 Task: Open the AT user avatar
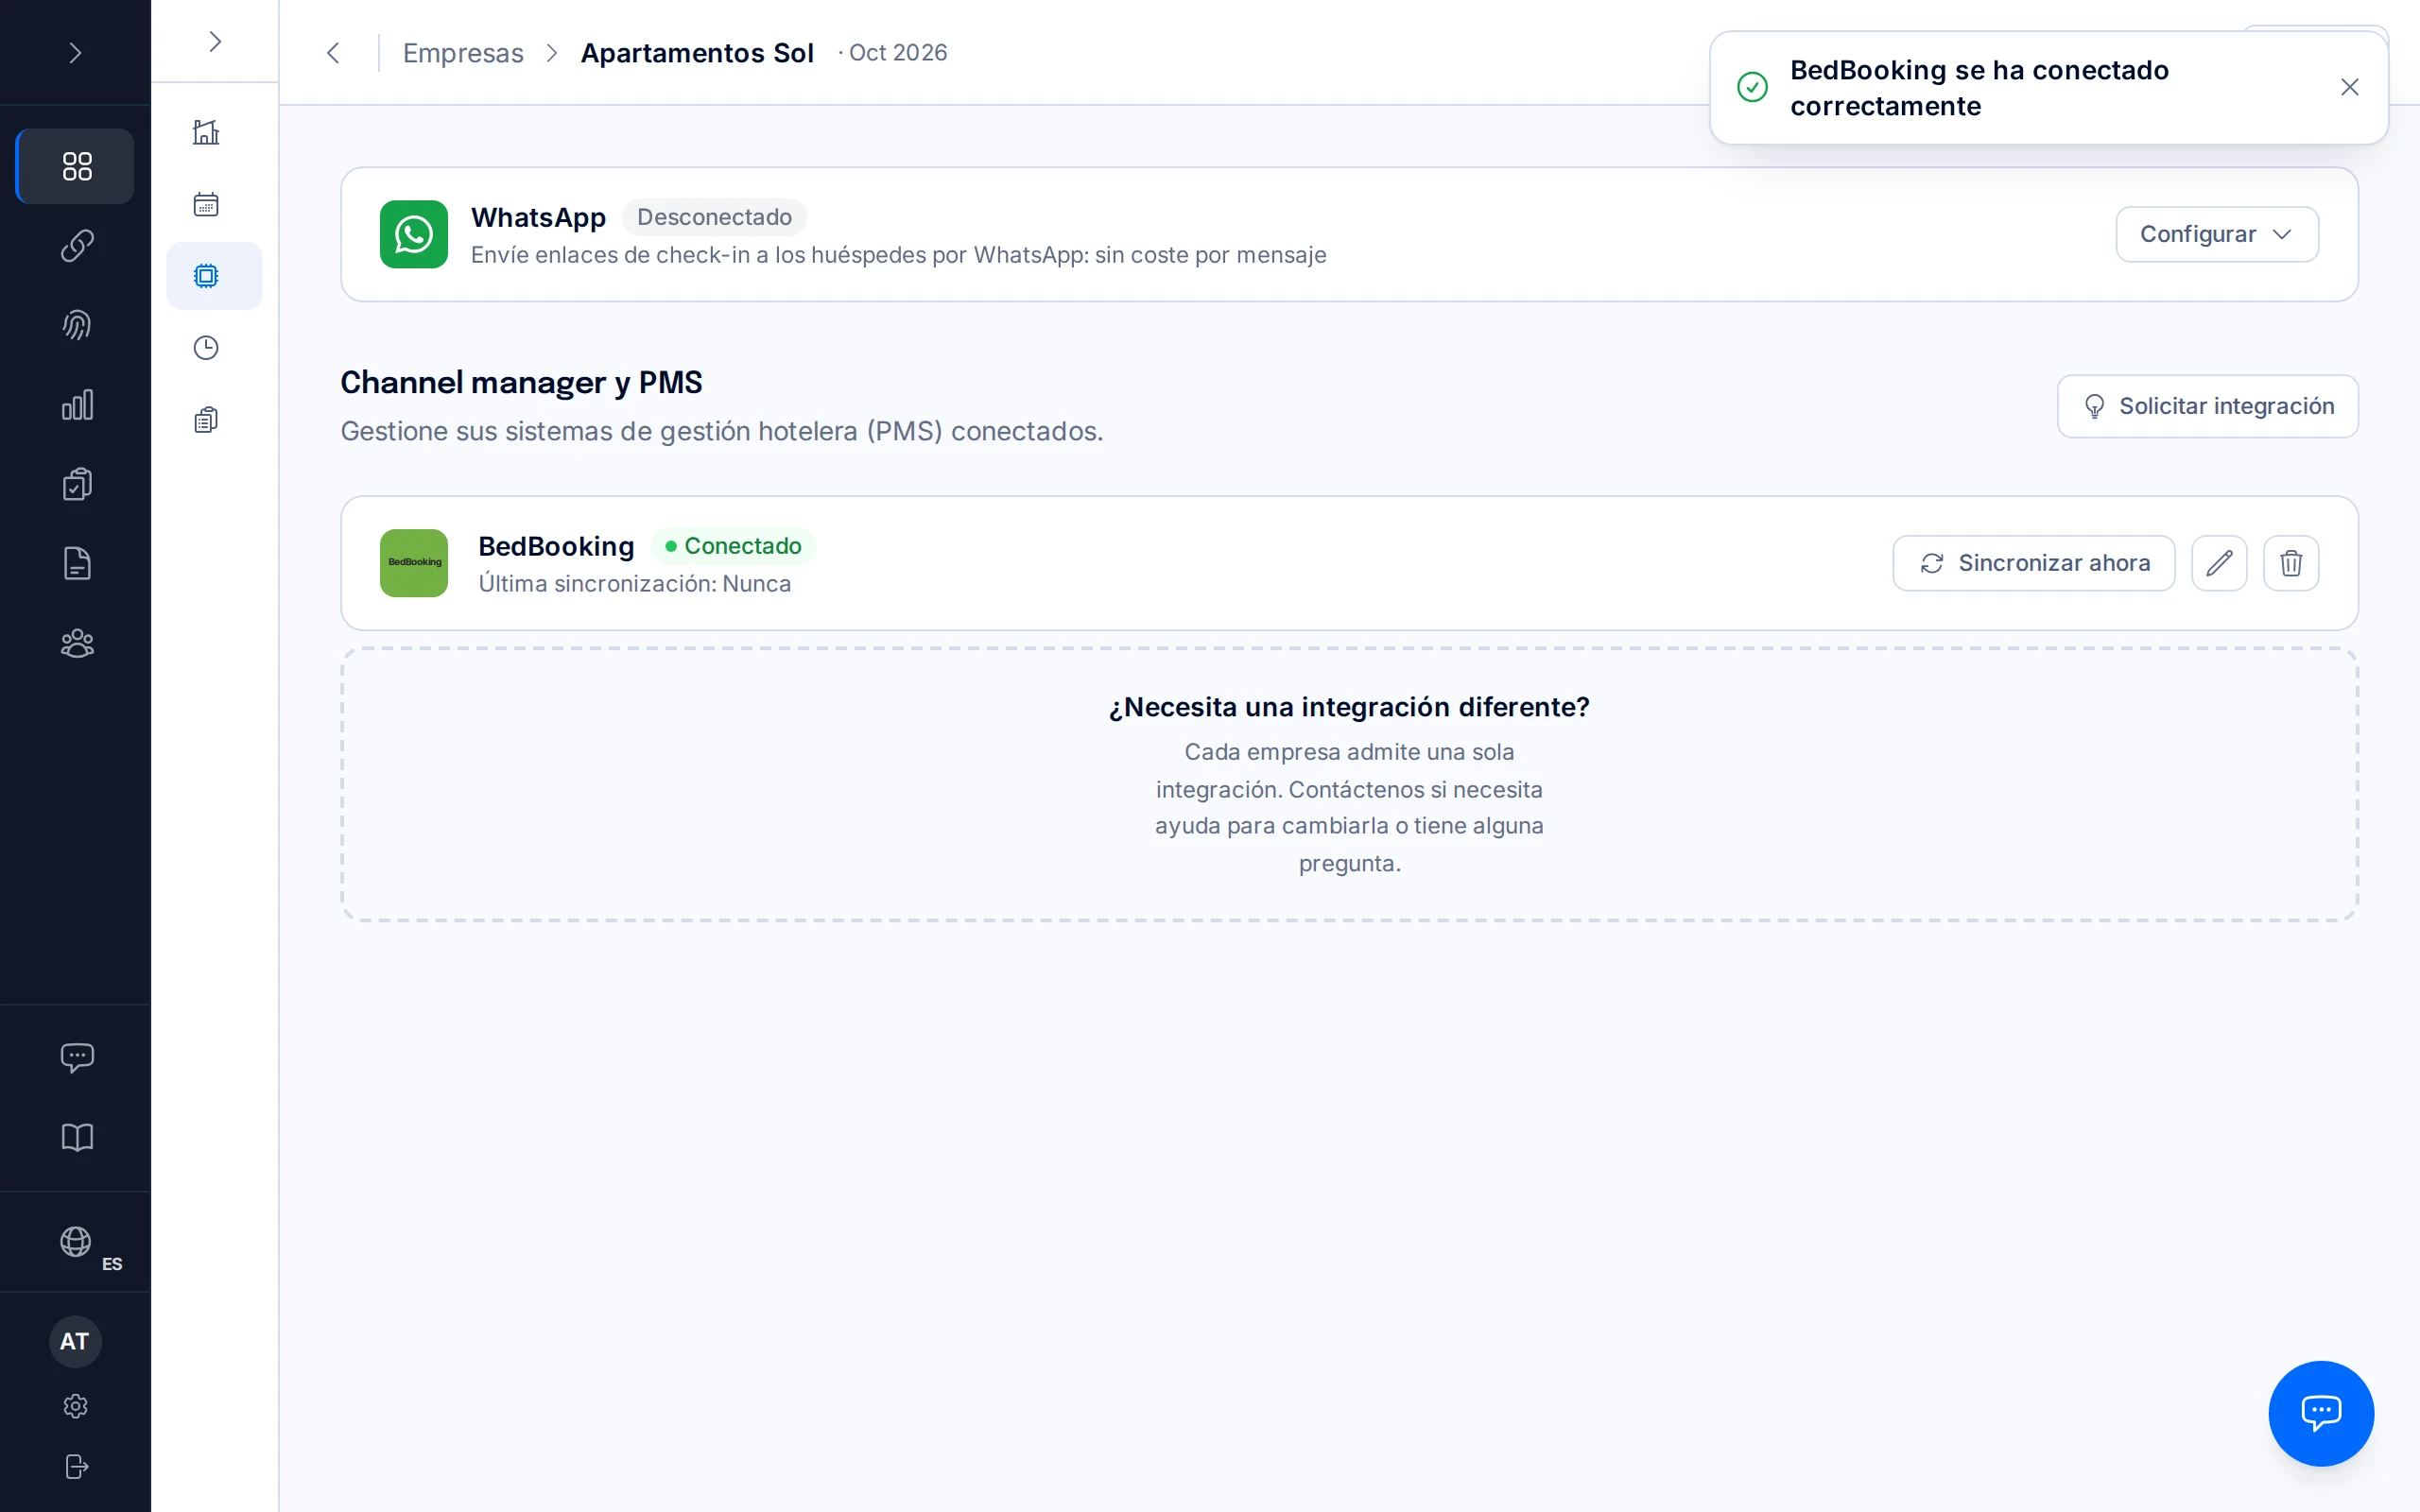pyautogui.click(x=75, y=1341)
